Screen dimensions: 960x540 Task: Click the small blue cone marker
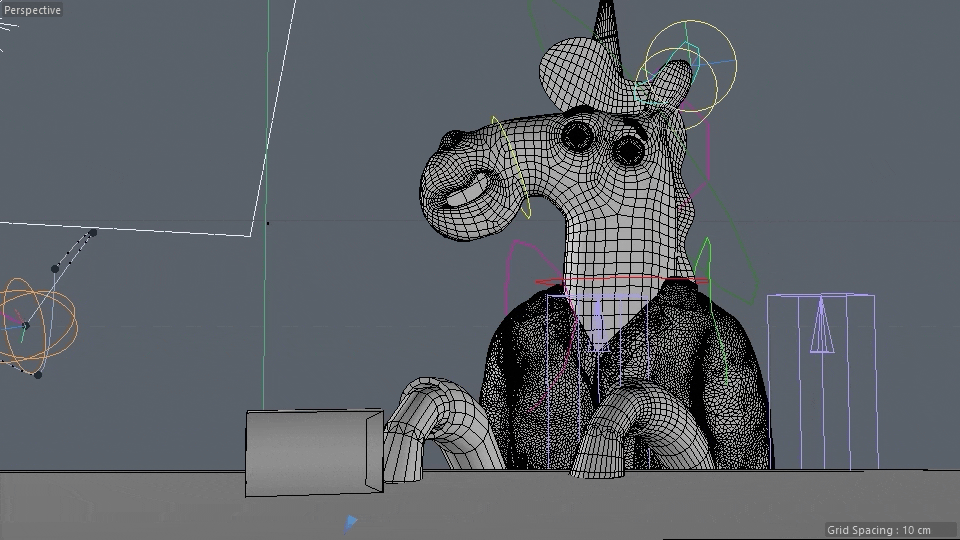point(350,523)
